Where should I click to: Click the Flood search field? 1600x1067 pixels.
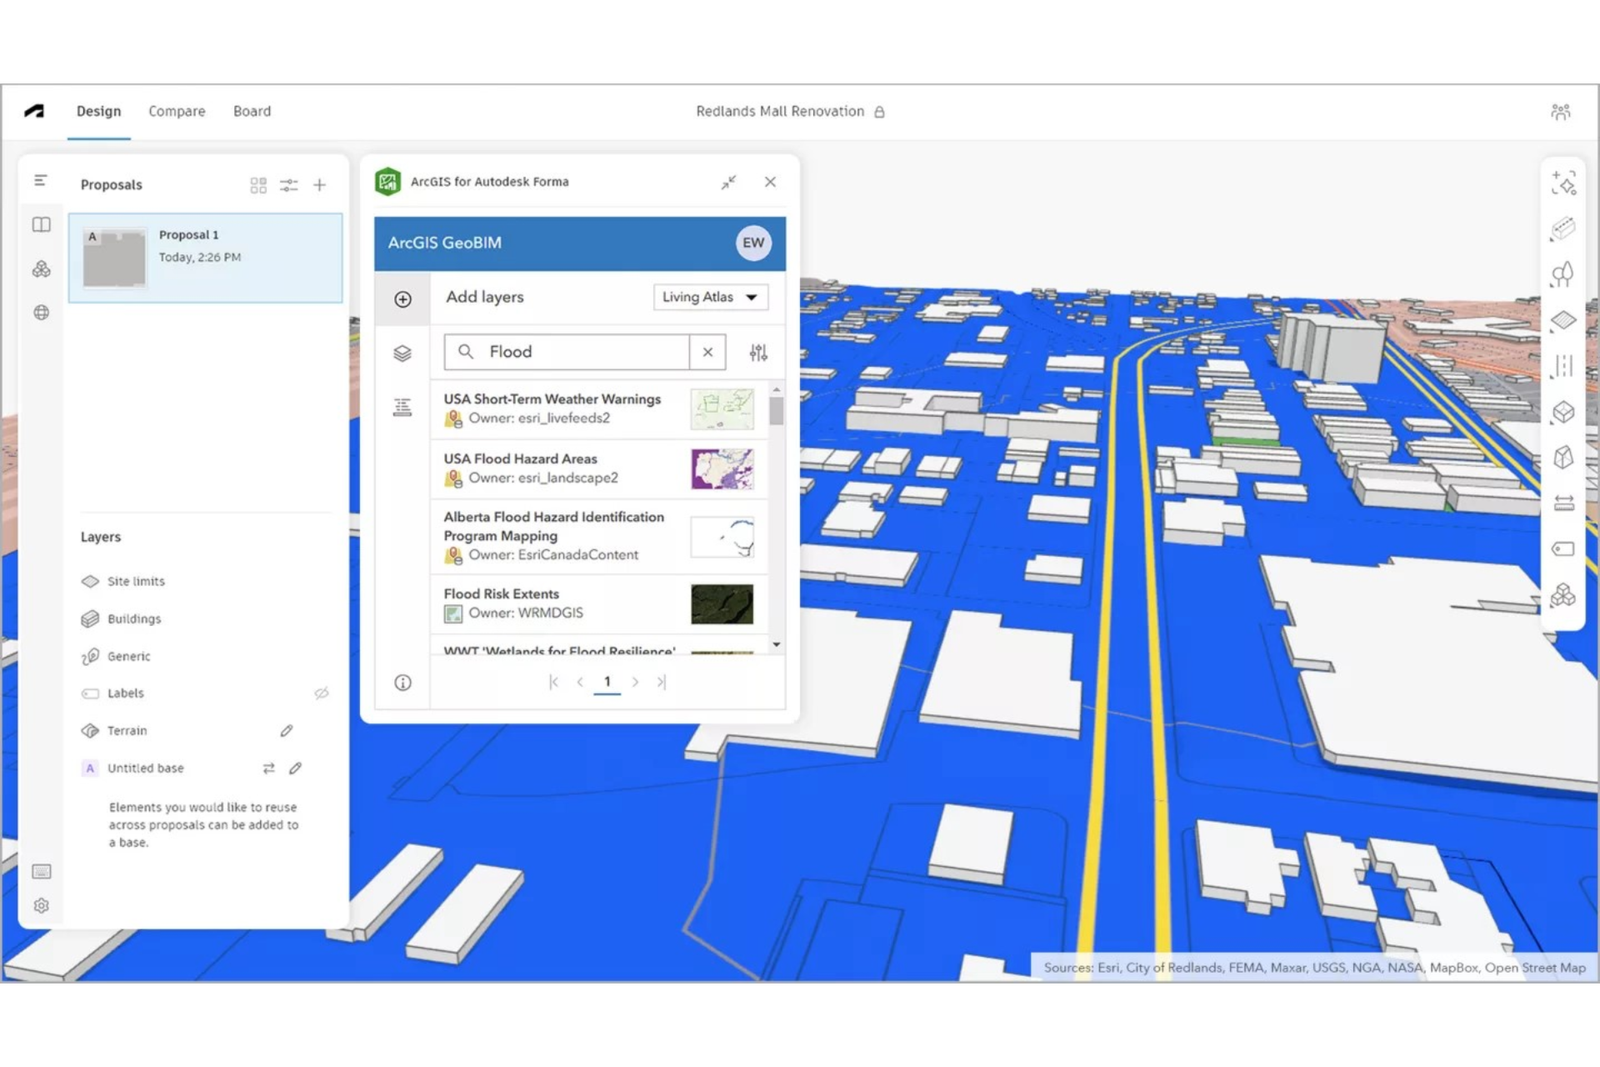567,352
